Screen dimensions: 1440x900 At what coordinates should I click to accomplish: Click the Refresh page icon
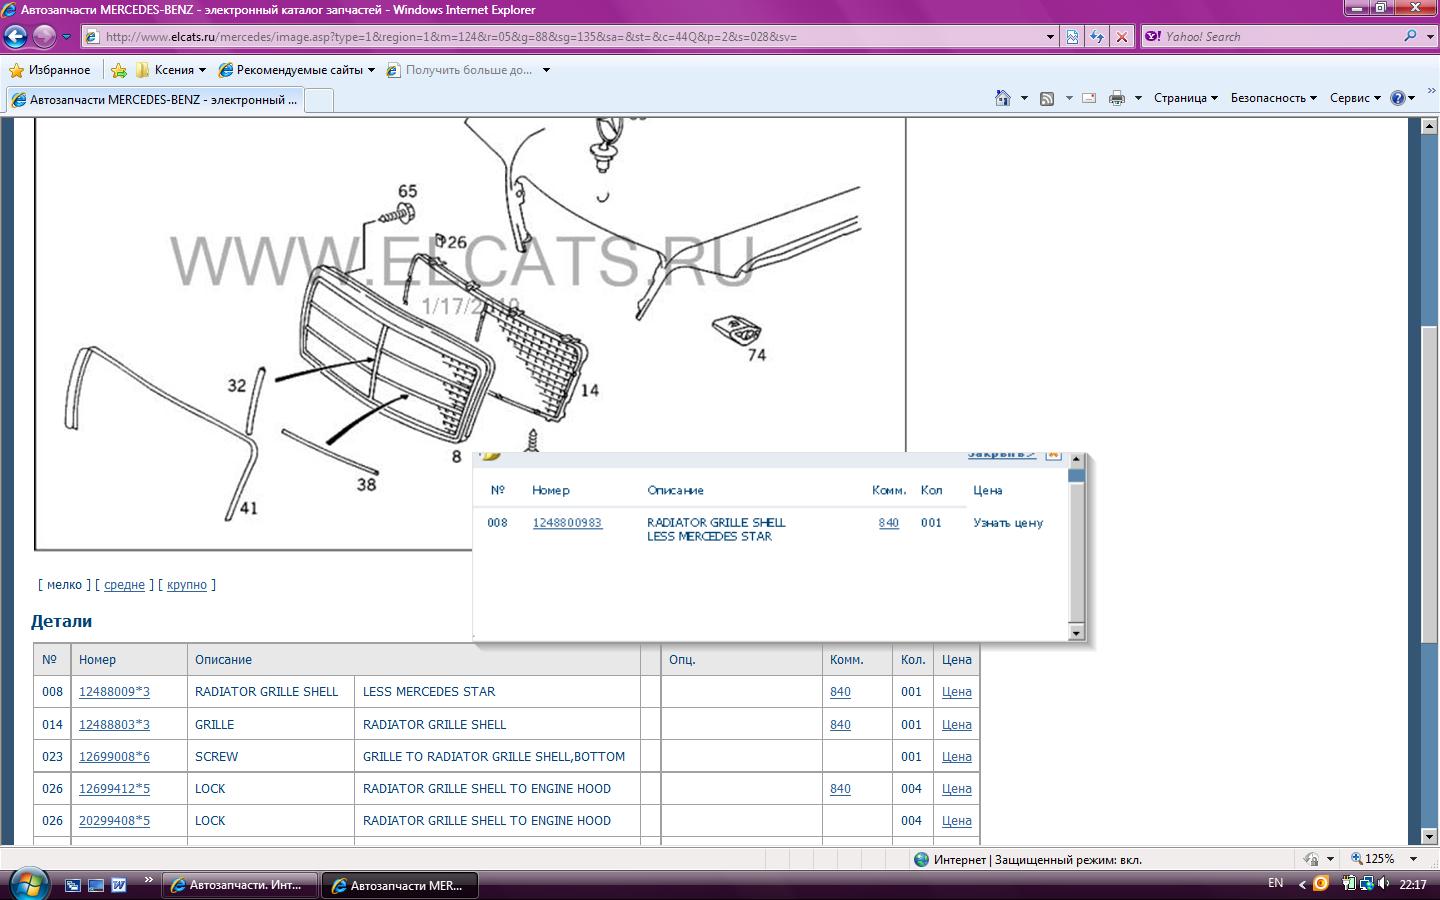1097,37
